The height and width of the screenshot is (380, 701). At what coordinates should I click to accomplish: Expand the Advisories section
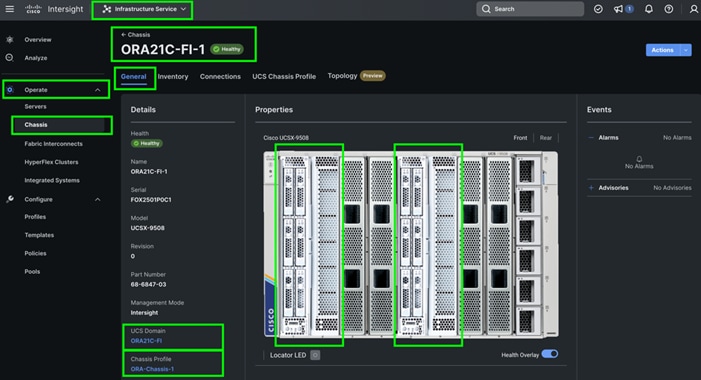(x=591, y=188)
